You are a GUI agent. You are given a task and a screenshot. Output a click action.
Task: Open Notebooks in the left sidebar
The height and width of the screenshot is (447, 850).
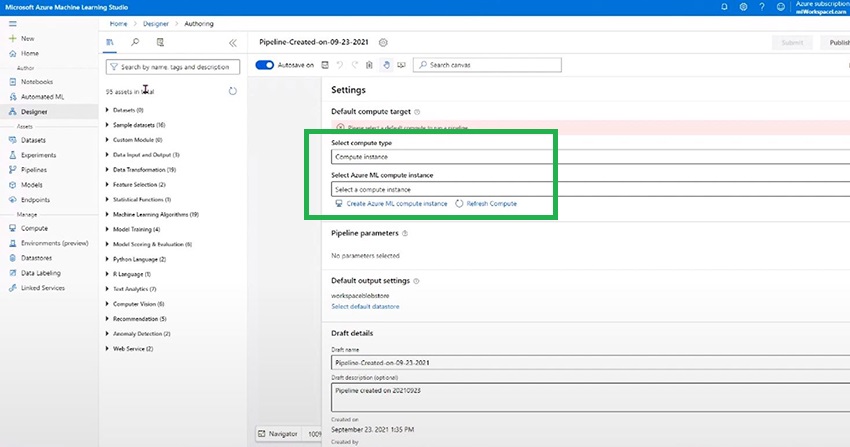pyautogui.click(x=37, y=82)
